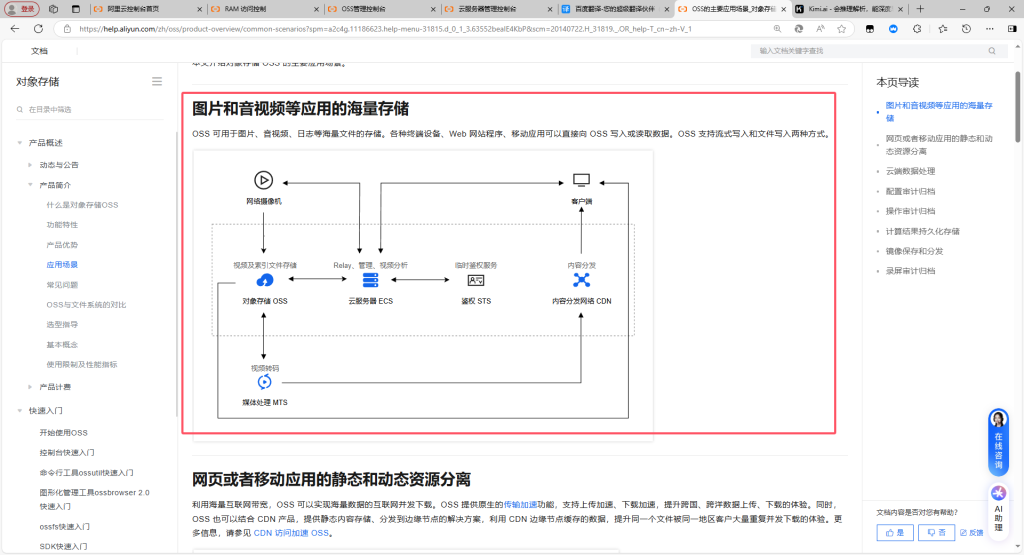1024x555 pixels.
Task: Expand the 产品计费 tree node
Action: 31,386
